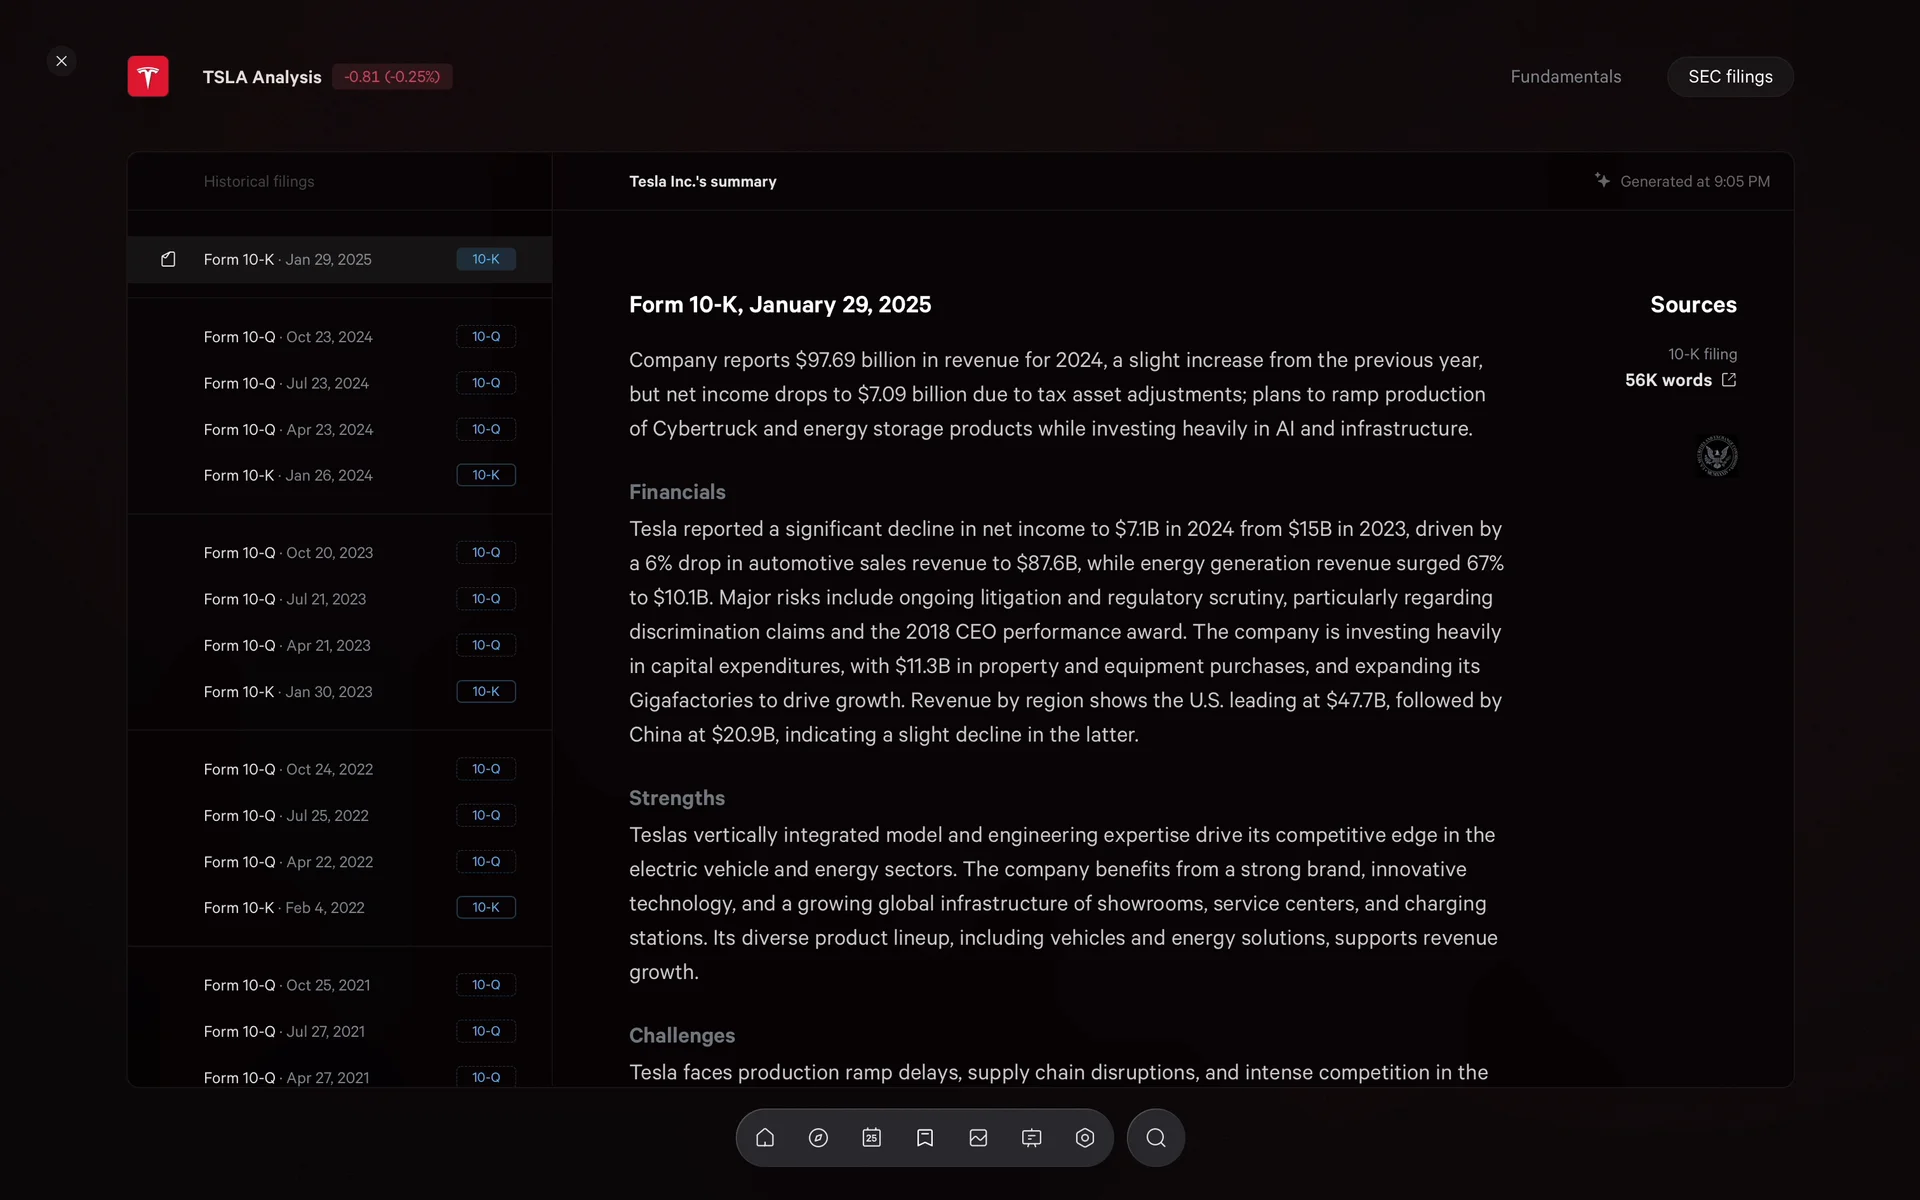The height and width of the screenshot is (1200, 1920).
Task: Open the hexagon settings icon
Action: point(1085,1138)
